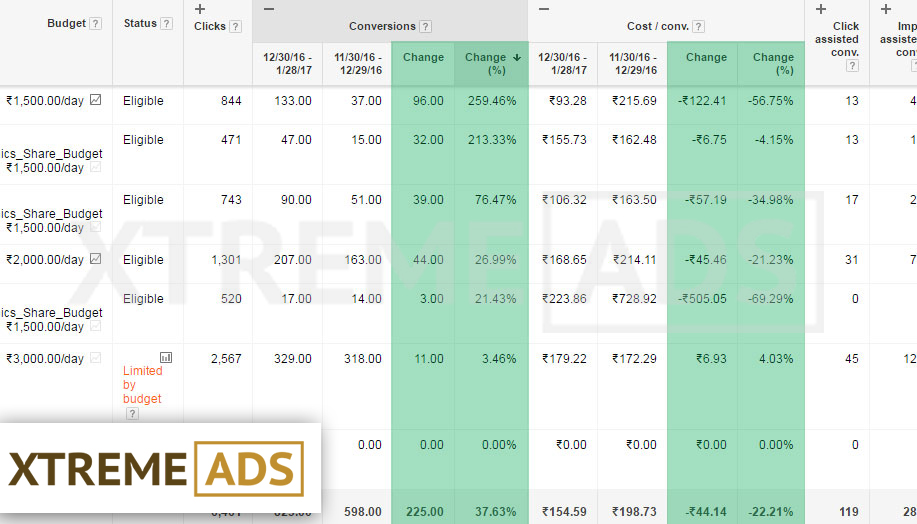The height and width of the screenshot is (524, 917).
Task: Select the total ₹154.59 cost per conversion
Action: point(564,512)
